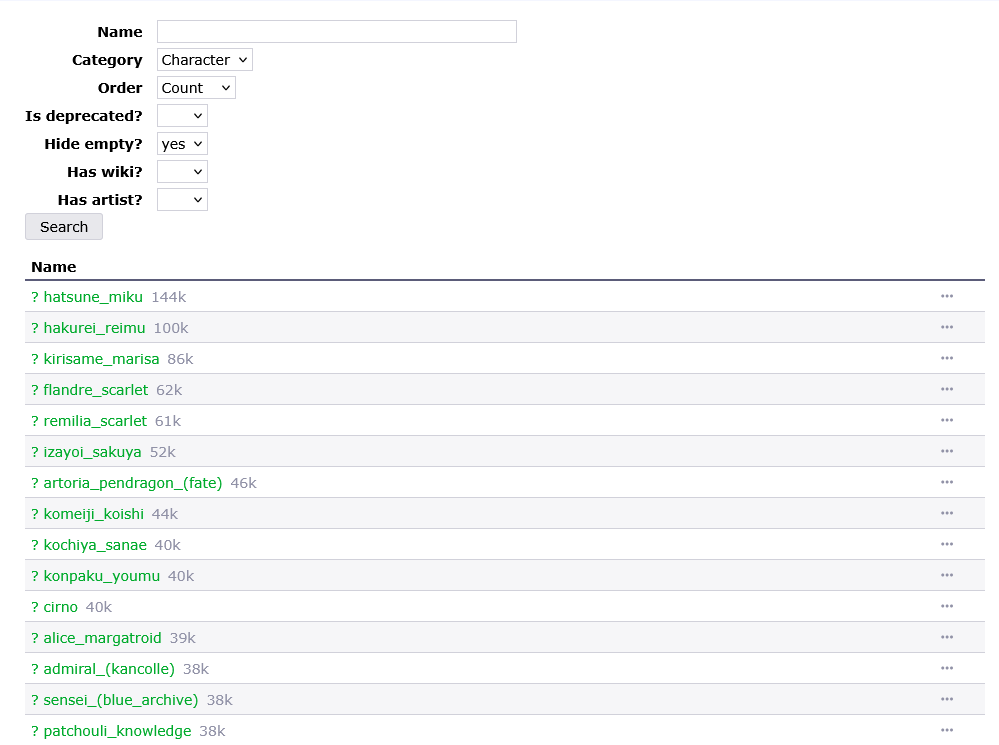999x745 pixels.
Task: Open options menu for artoria_pendragon_(fate) row
Action: tap(947, 482)
